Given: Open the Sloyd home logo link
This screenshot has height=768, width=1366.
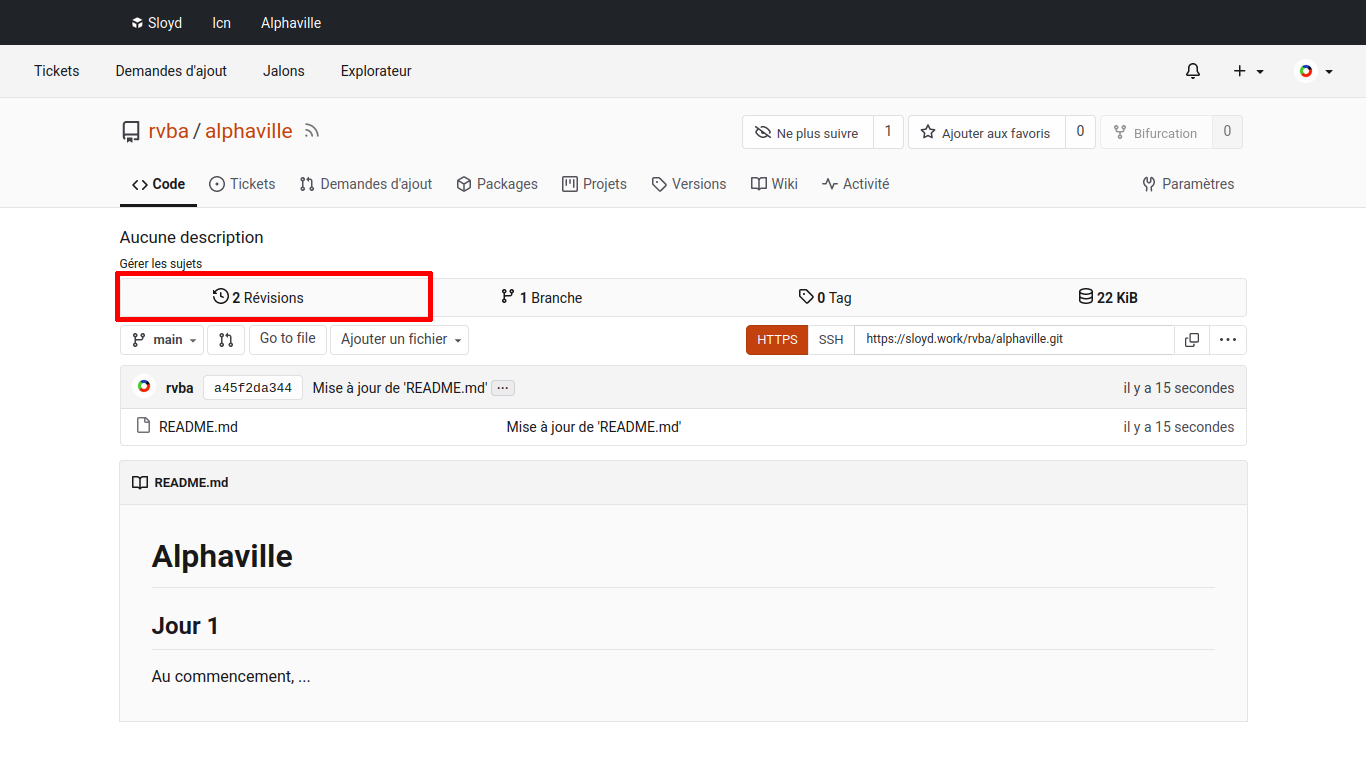Looking at the screenshot, I should click(157, 23).
